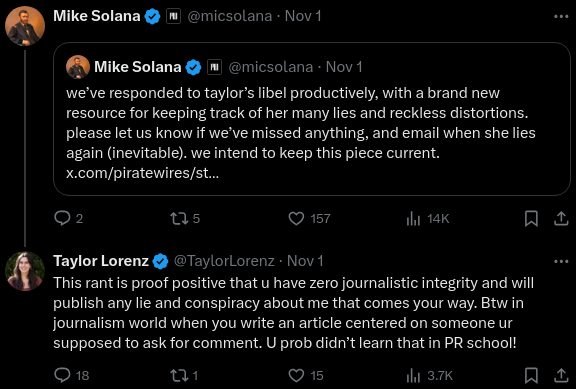Share Taylor Lorenz's reply tweet

[561, 375]
